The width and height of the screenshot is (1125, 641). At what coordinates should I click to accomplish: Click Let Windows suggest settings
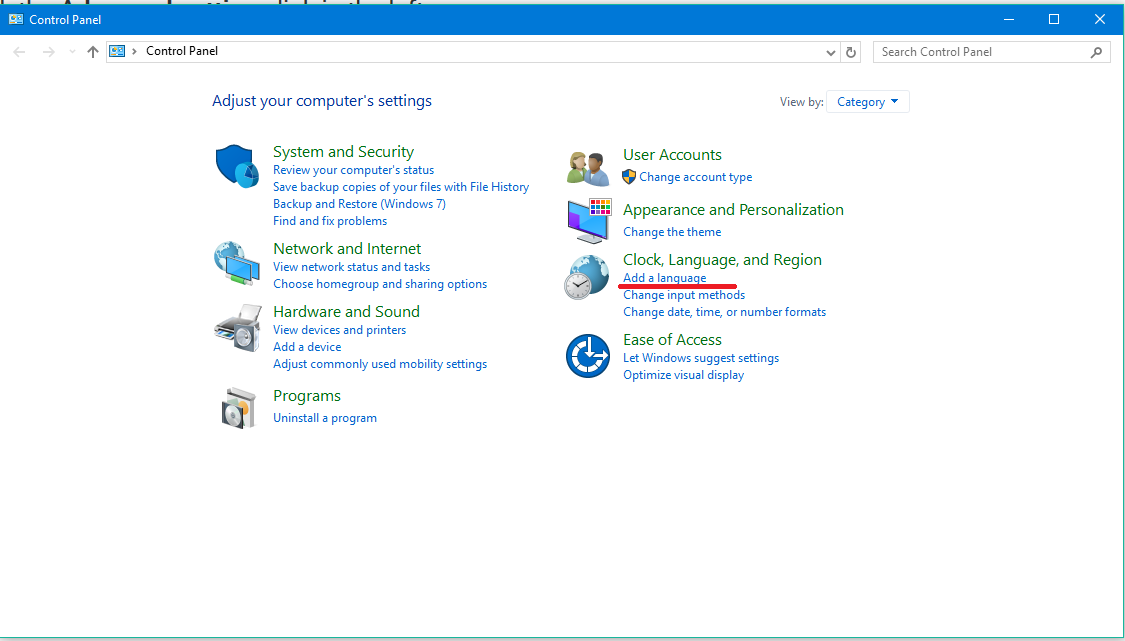700,358
